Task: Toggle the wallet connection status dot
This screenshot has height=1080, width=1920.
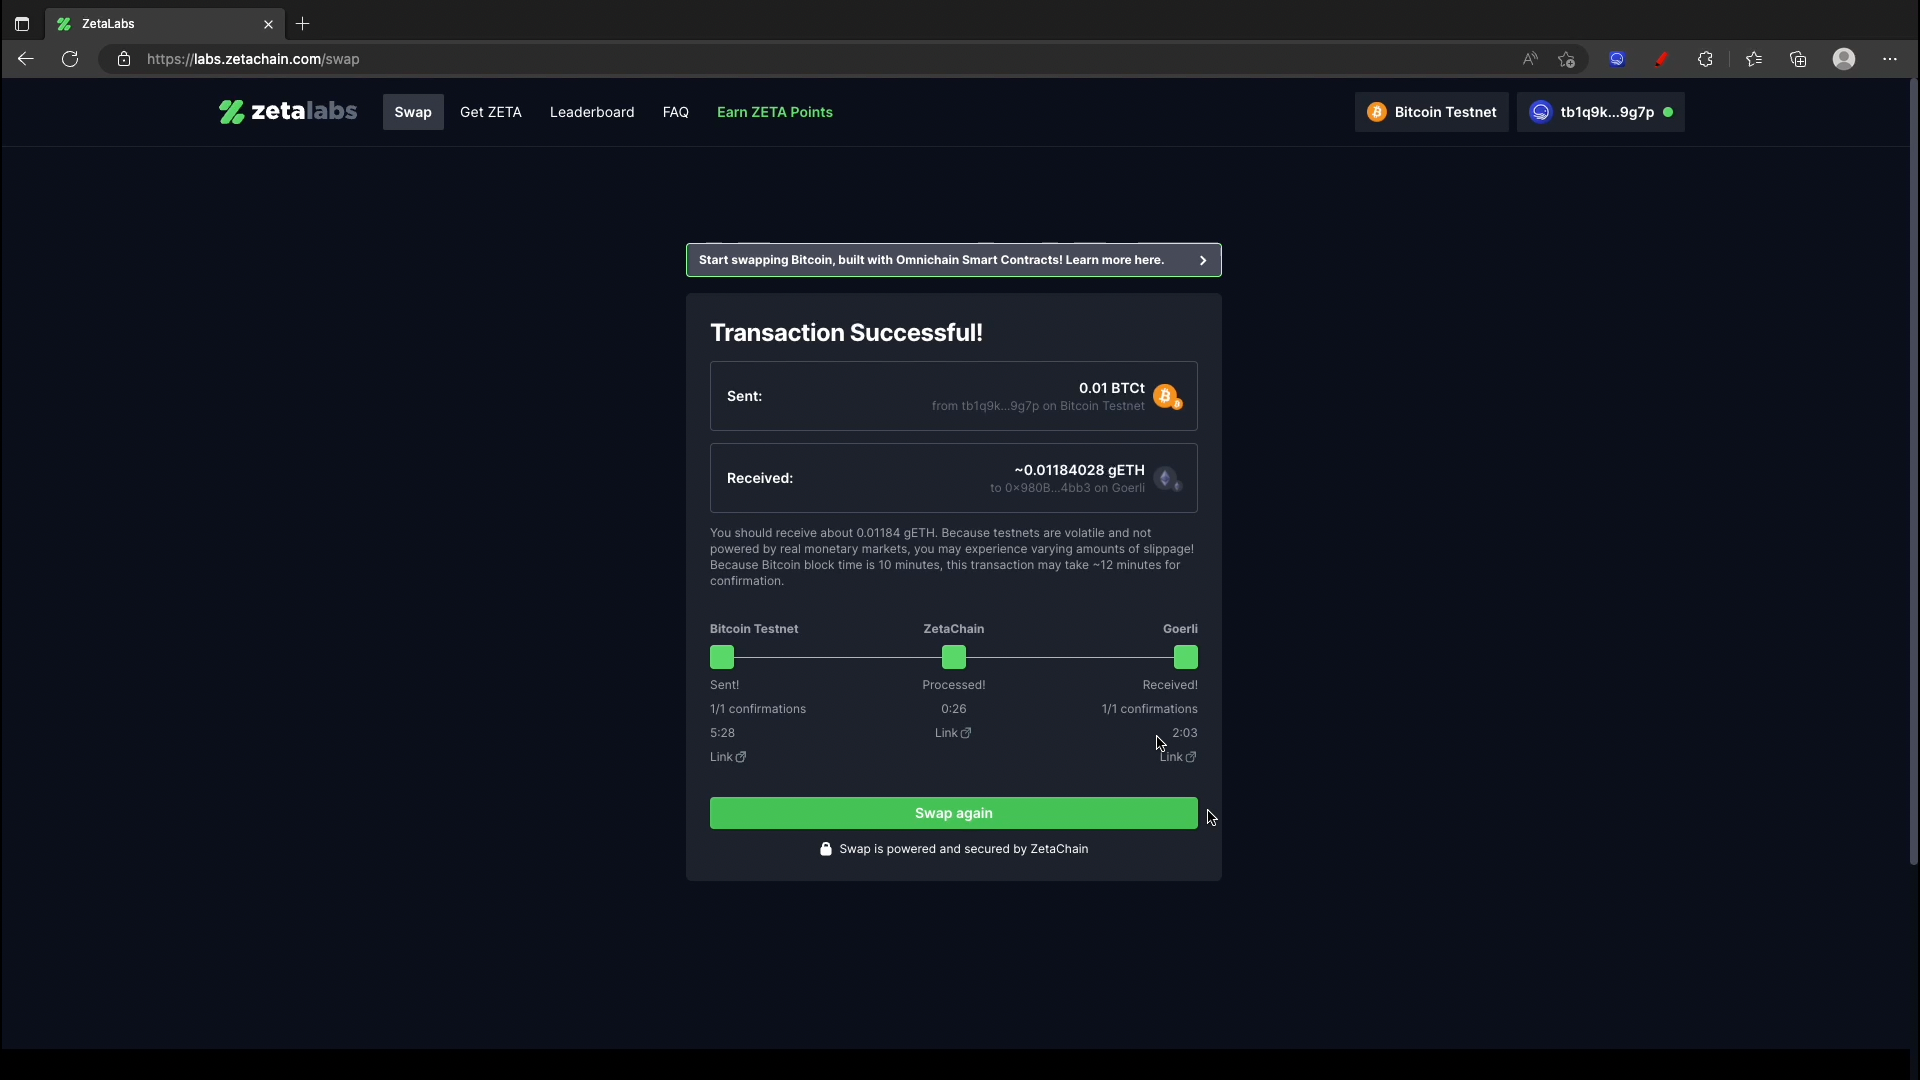Action: point(1669,112)
